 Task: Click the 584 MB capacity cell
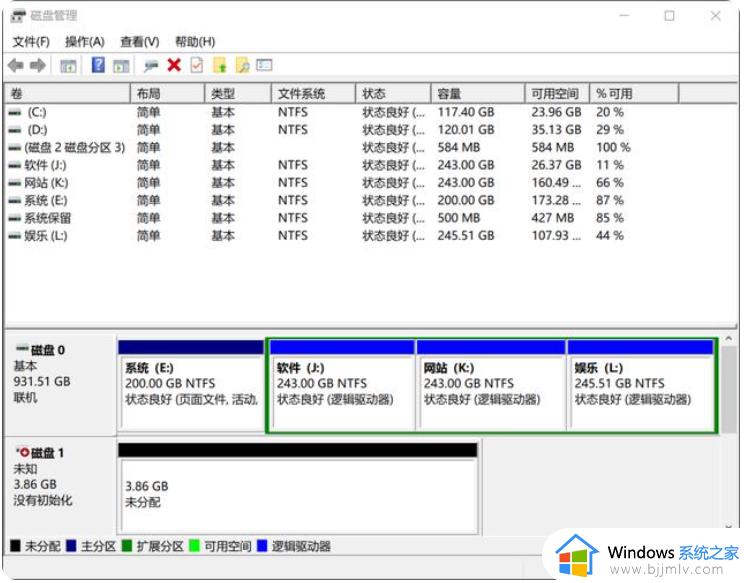tap(458, 148)
